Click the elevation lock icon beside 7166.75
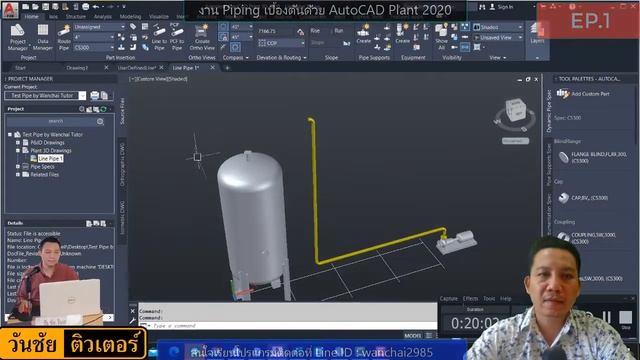The width and height of the screenshot is (640, 360). (x=300, y=31)
